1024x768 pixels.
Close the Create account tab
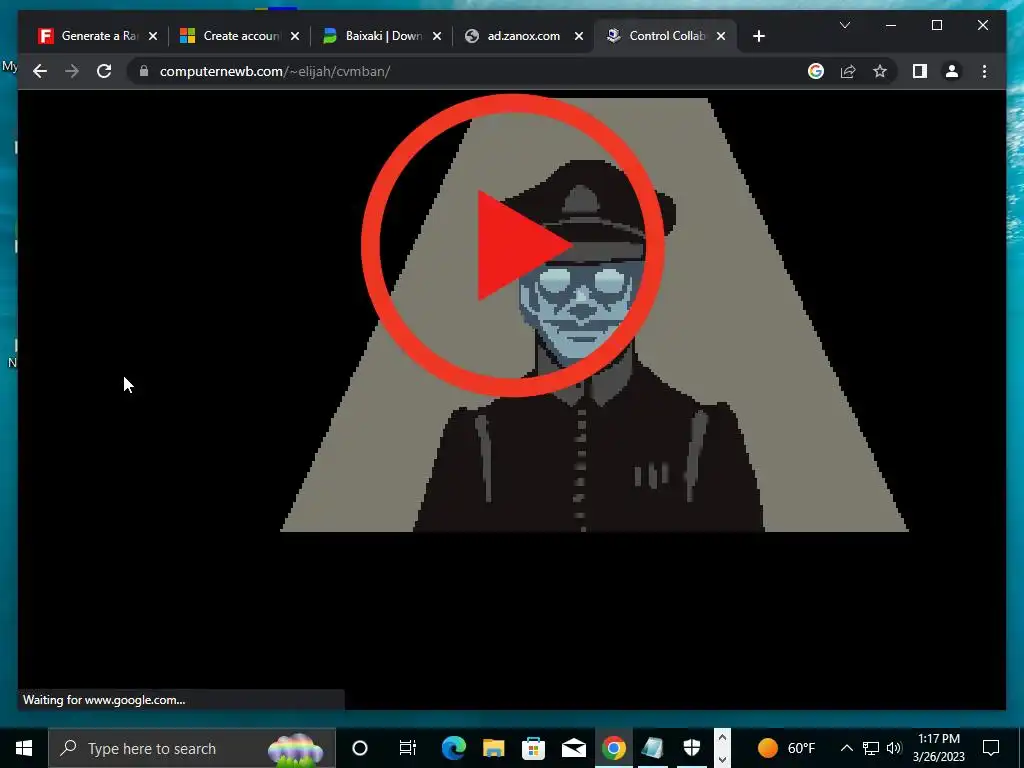coord(295,36)
